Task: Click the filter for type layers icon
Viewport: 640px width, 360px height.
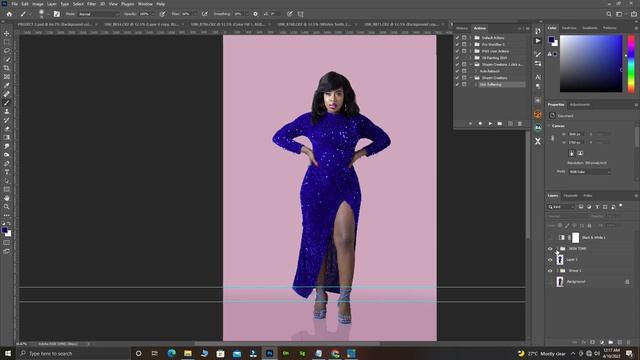Action: pos(597,207)
